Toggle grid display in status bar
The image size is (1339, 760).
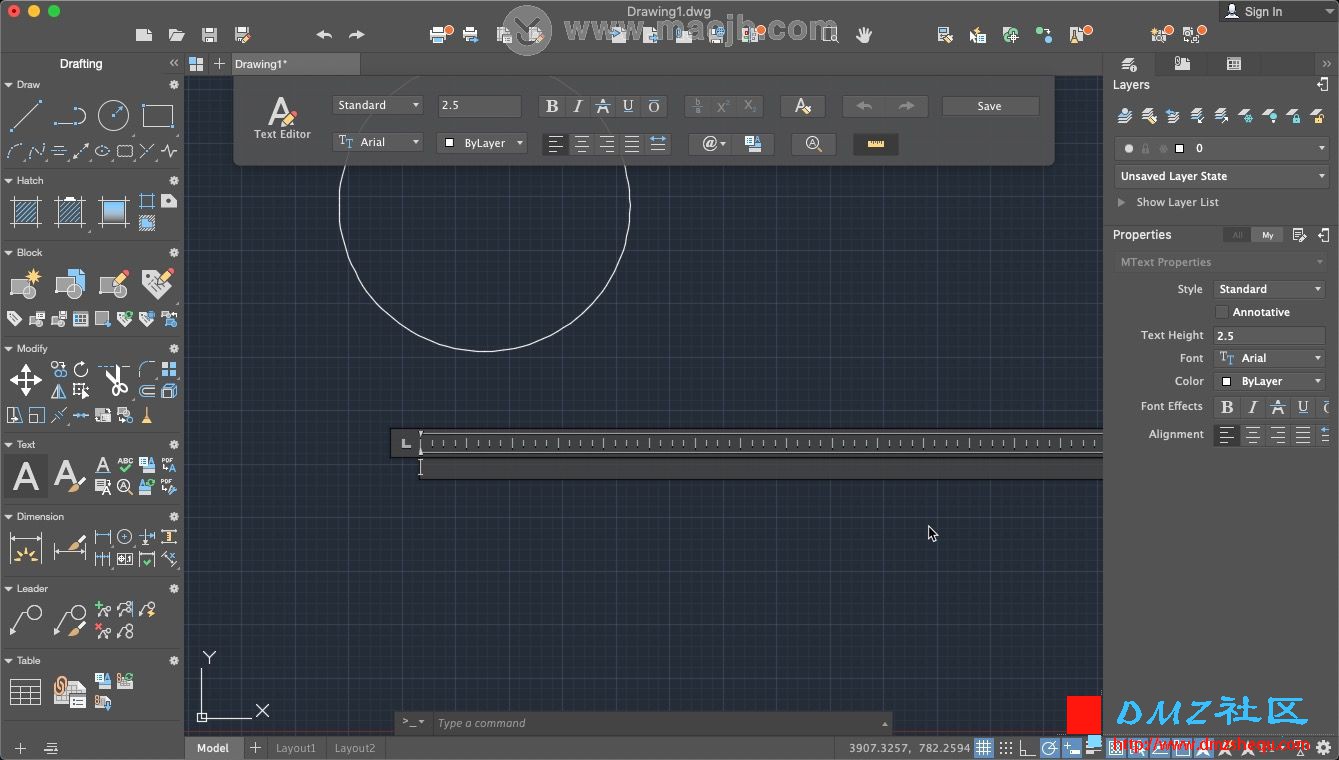pyautogui.click(x=984, y=748)
